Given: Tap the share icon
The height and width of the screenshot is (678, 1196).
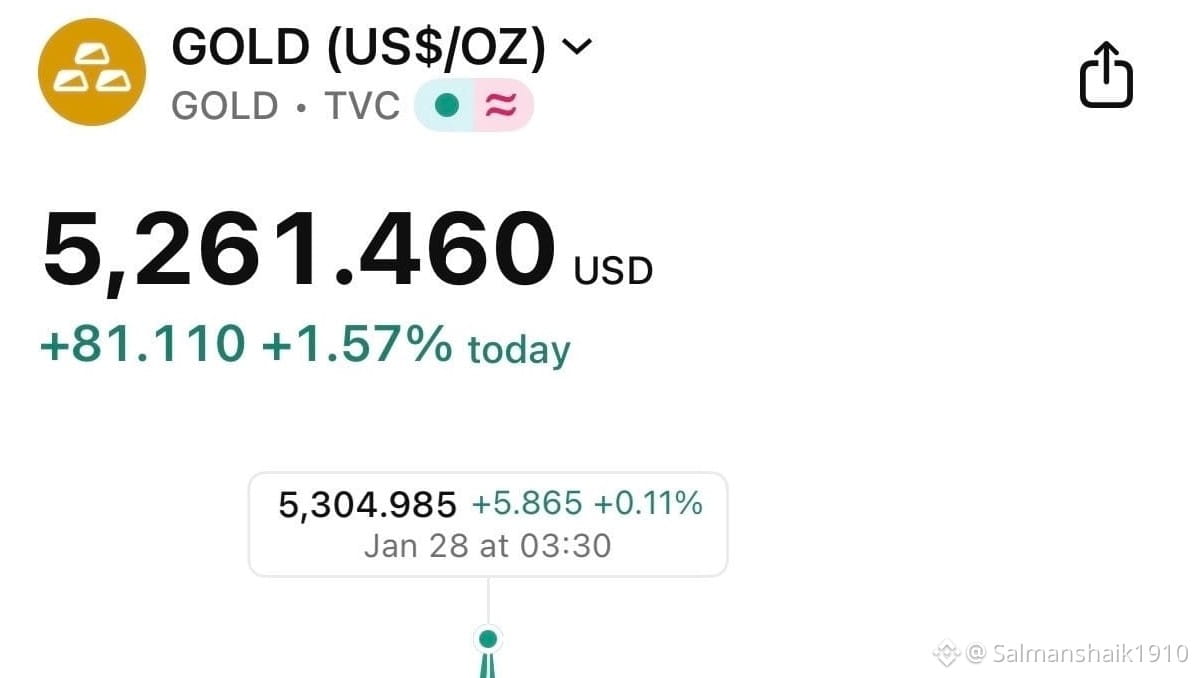Looking at the screenshot, I should tap(1106, 74).
